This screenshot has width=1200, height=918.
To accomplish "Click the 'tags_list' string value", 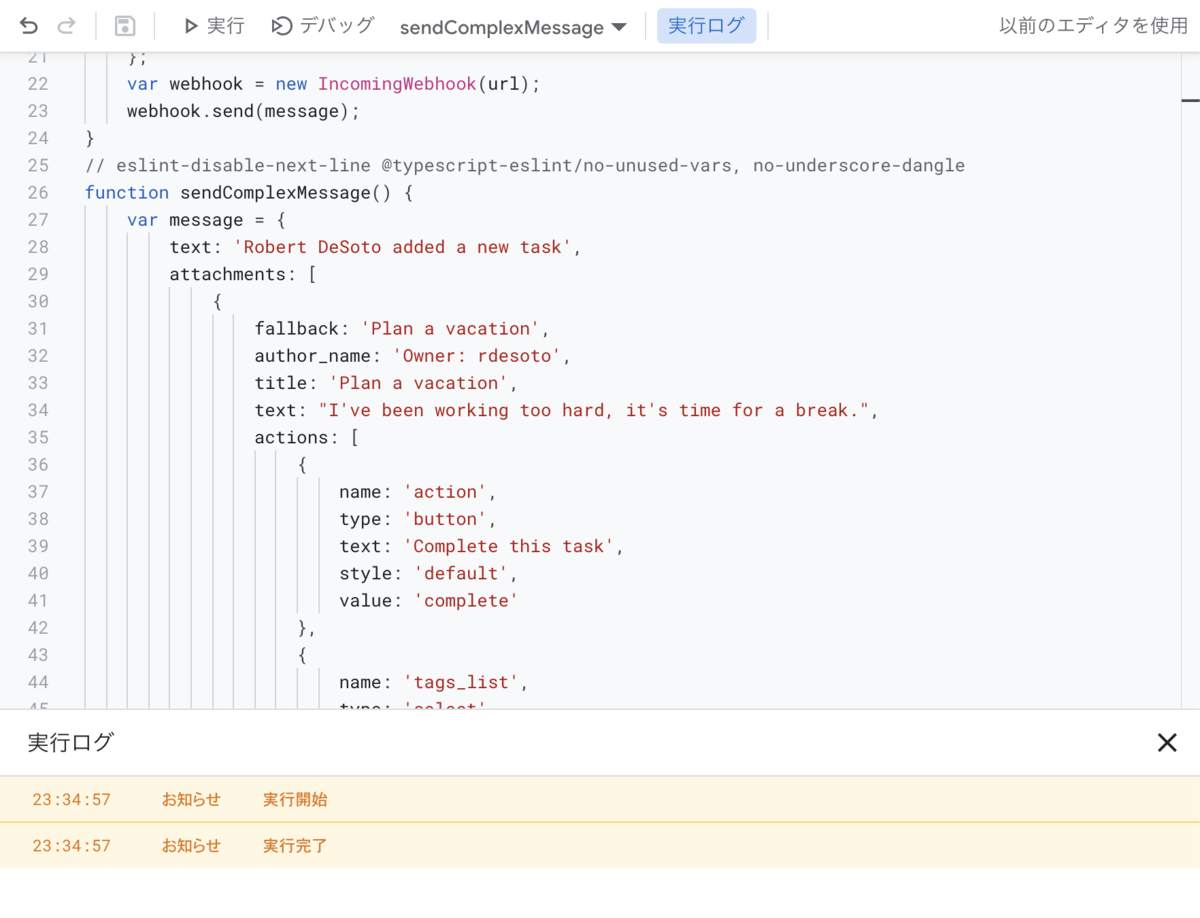I will (460, 682).
